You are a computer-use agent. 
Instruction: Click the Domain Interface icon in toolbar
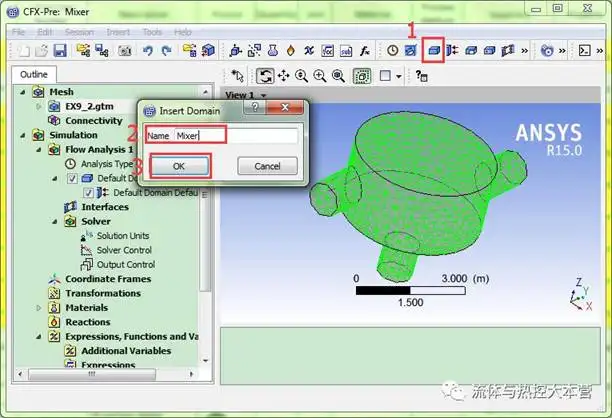click(x=508, y=50)
